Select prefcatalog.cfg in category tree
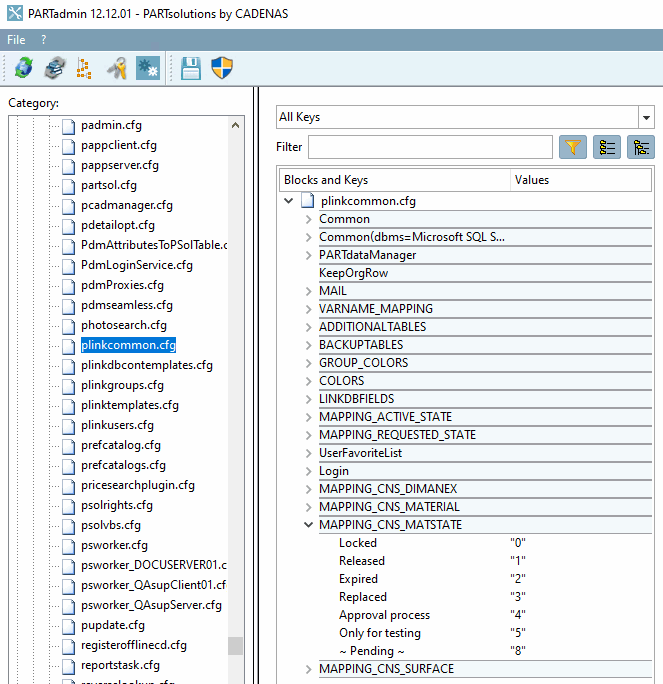663x684 pixels. tap(121, 445)
